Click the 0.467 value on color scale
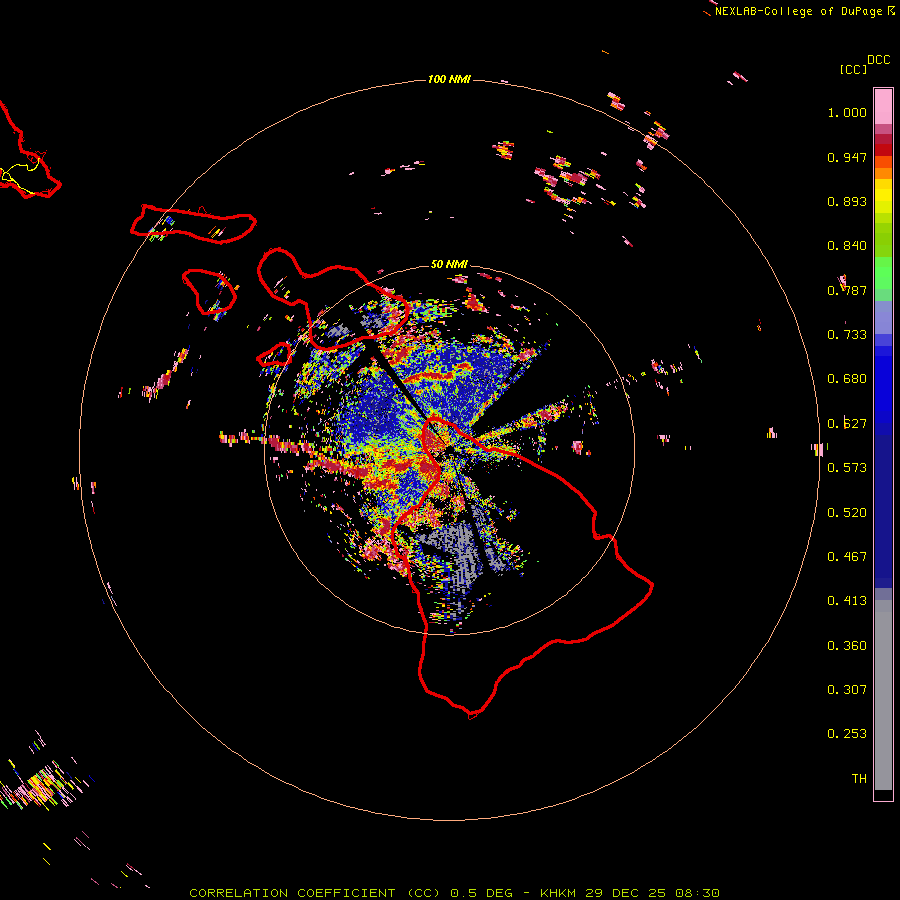The height and width of the screenshot is (900, 900). point(847,557)
